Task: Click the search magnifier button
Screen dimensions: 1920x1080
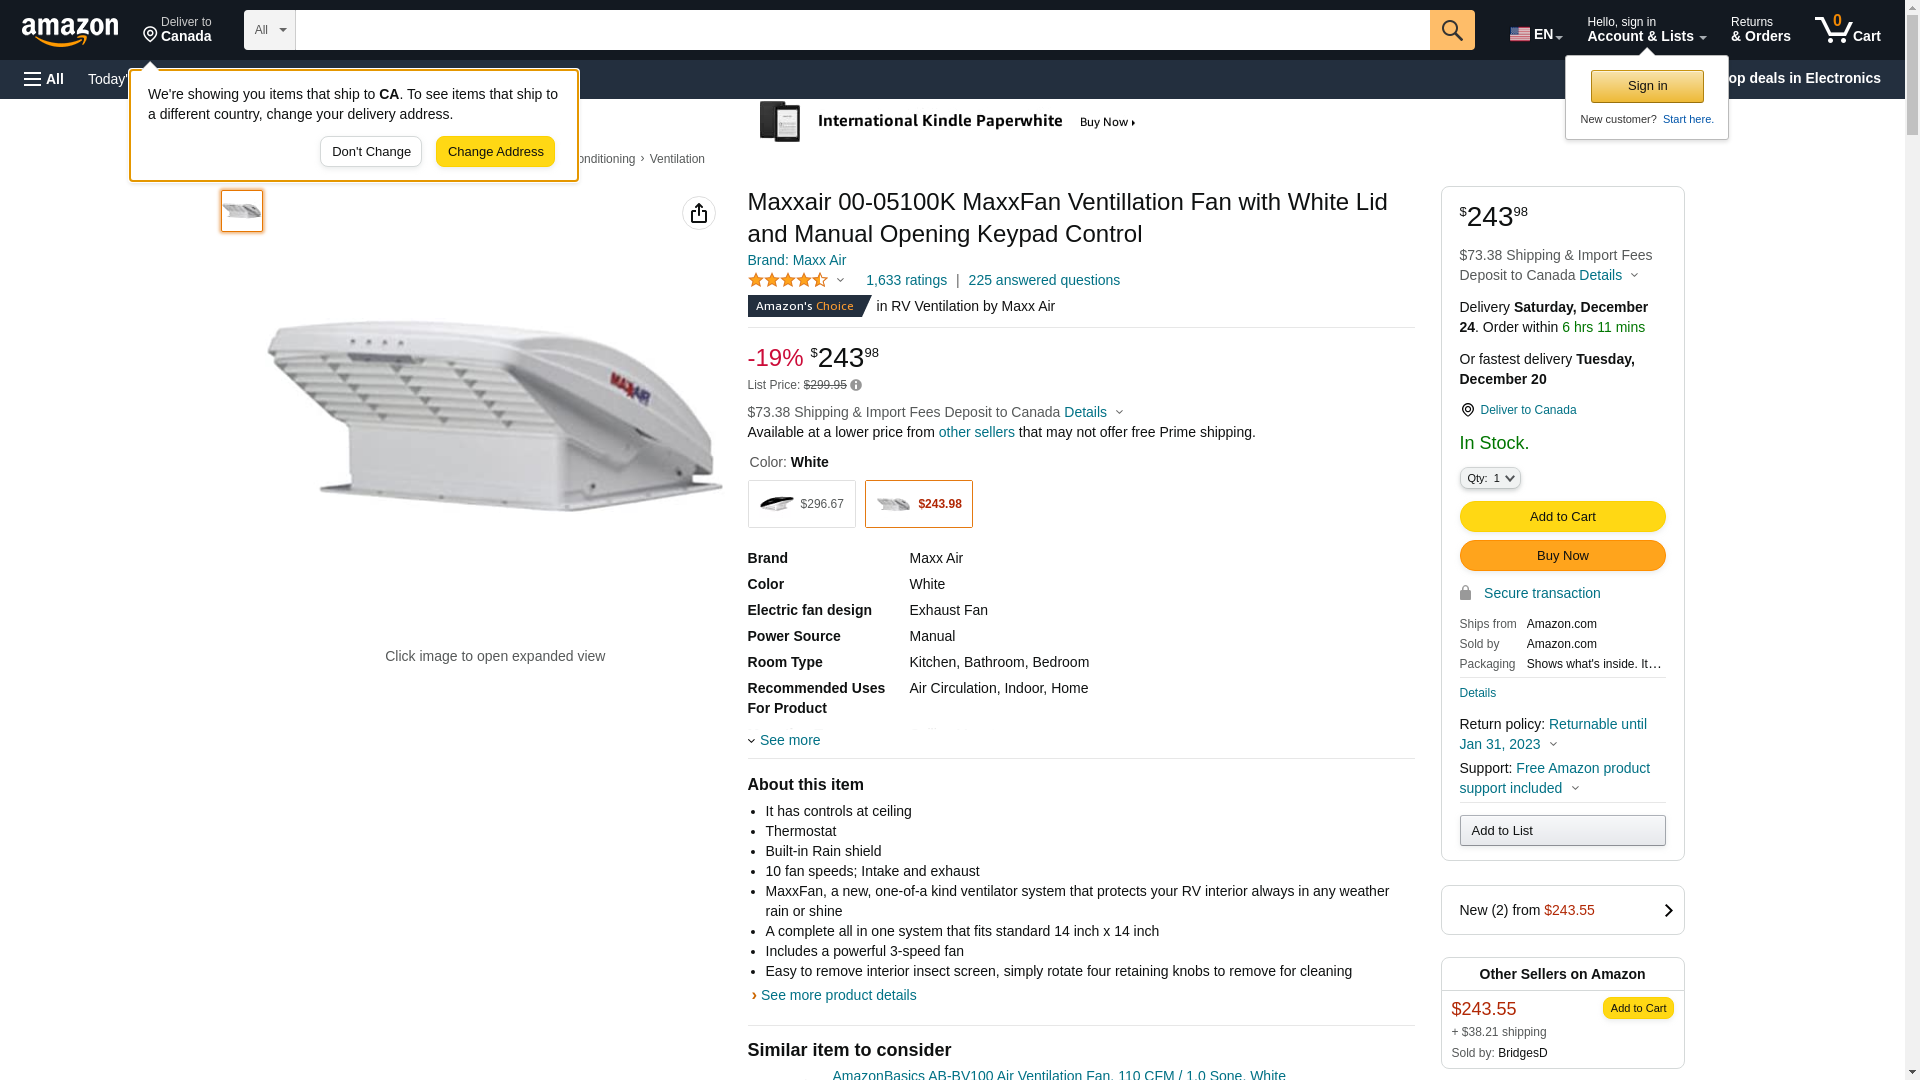Action: (x=1451, y=30)
